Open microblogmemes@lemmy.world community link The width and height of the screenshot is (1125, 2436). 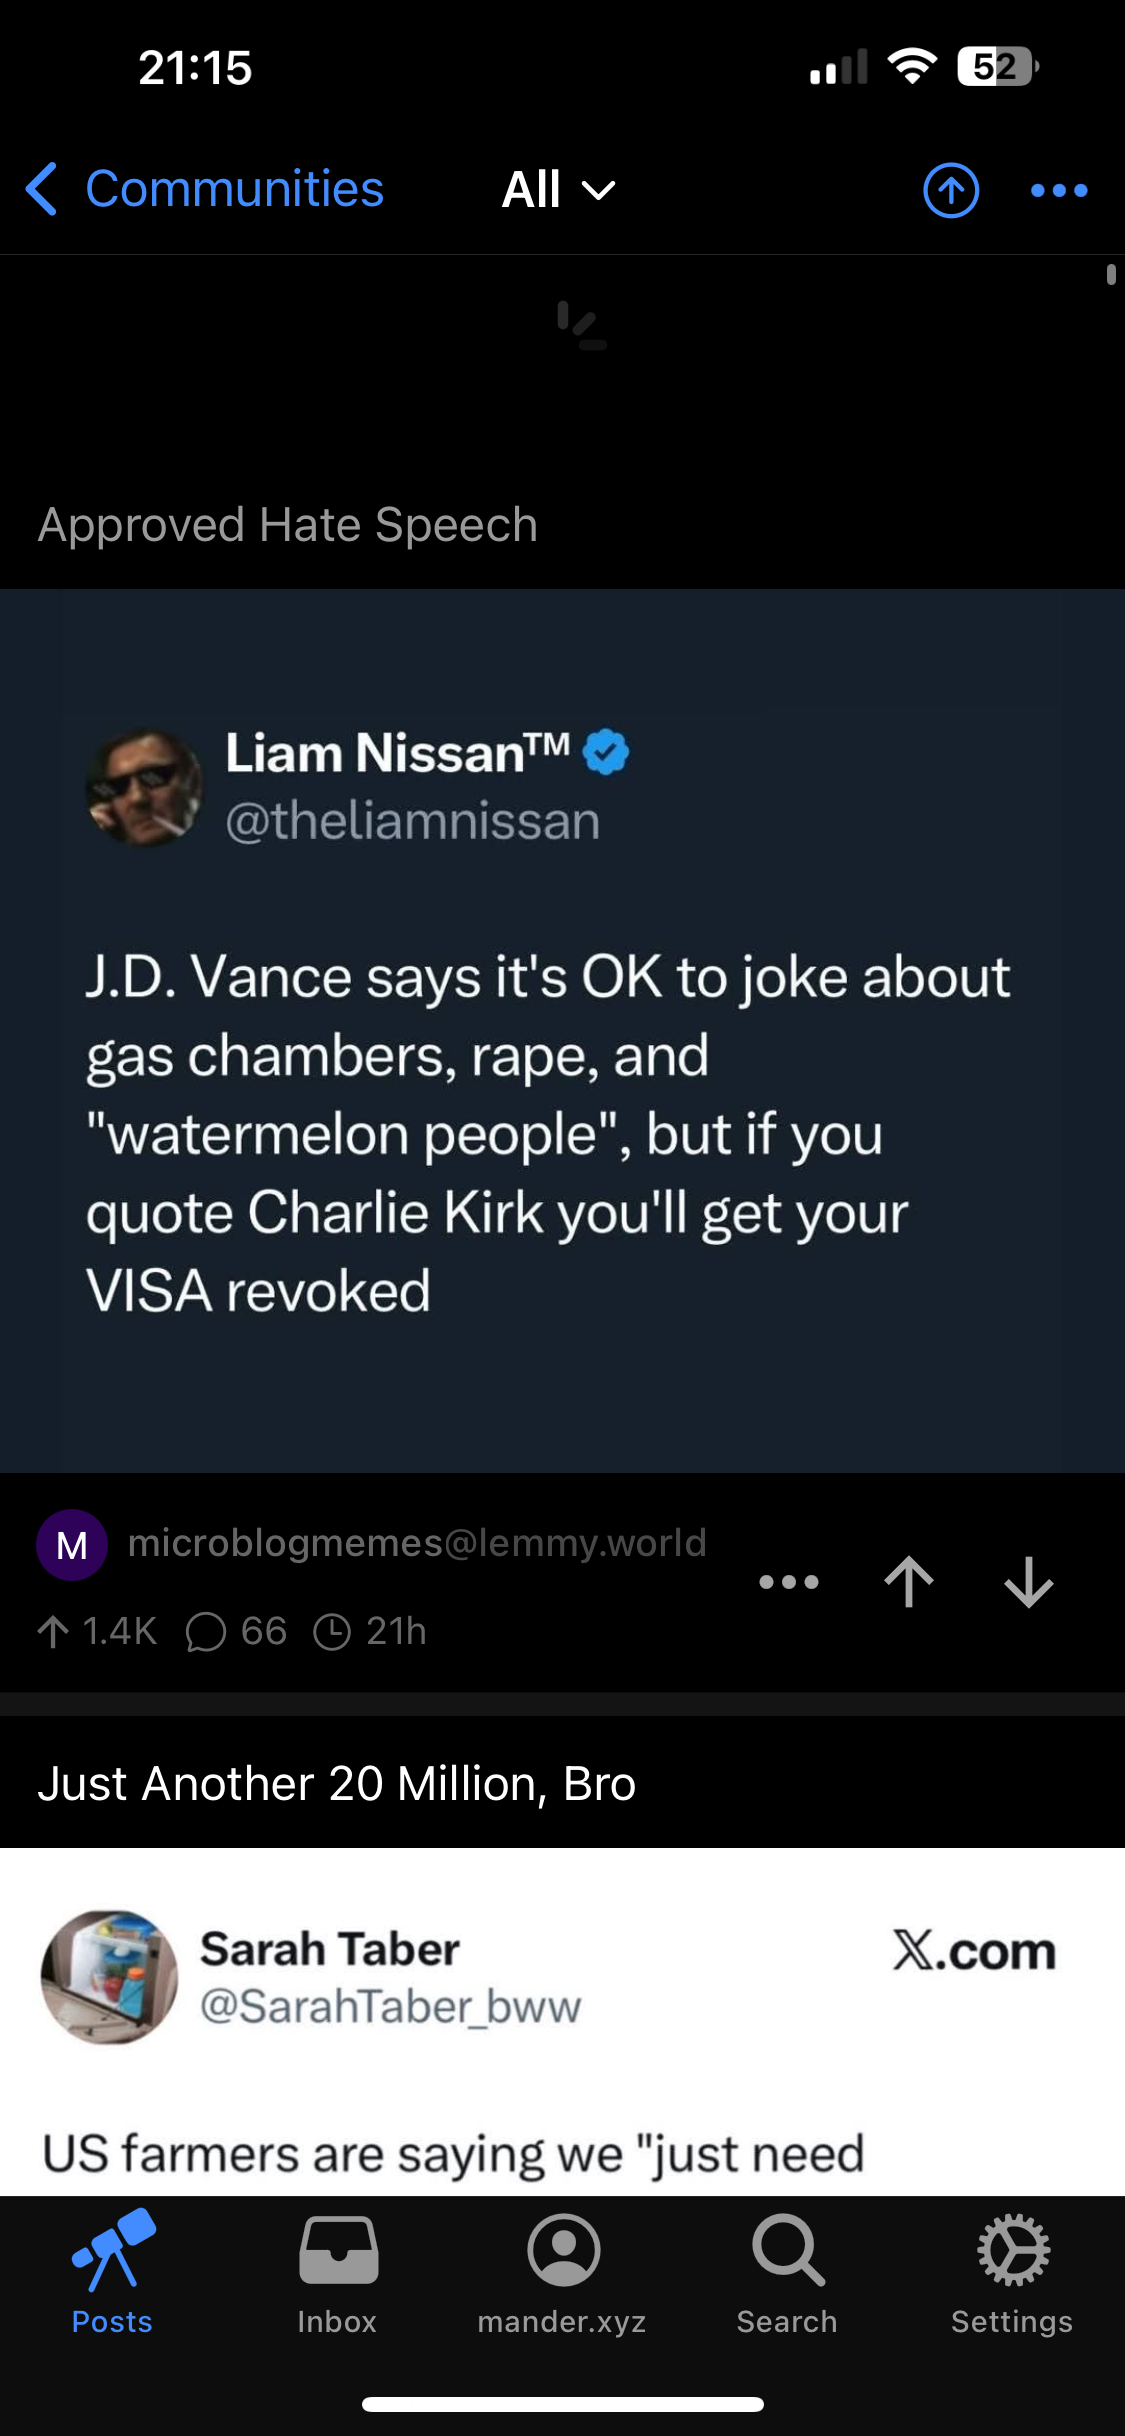click(417, 1543)
